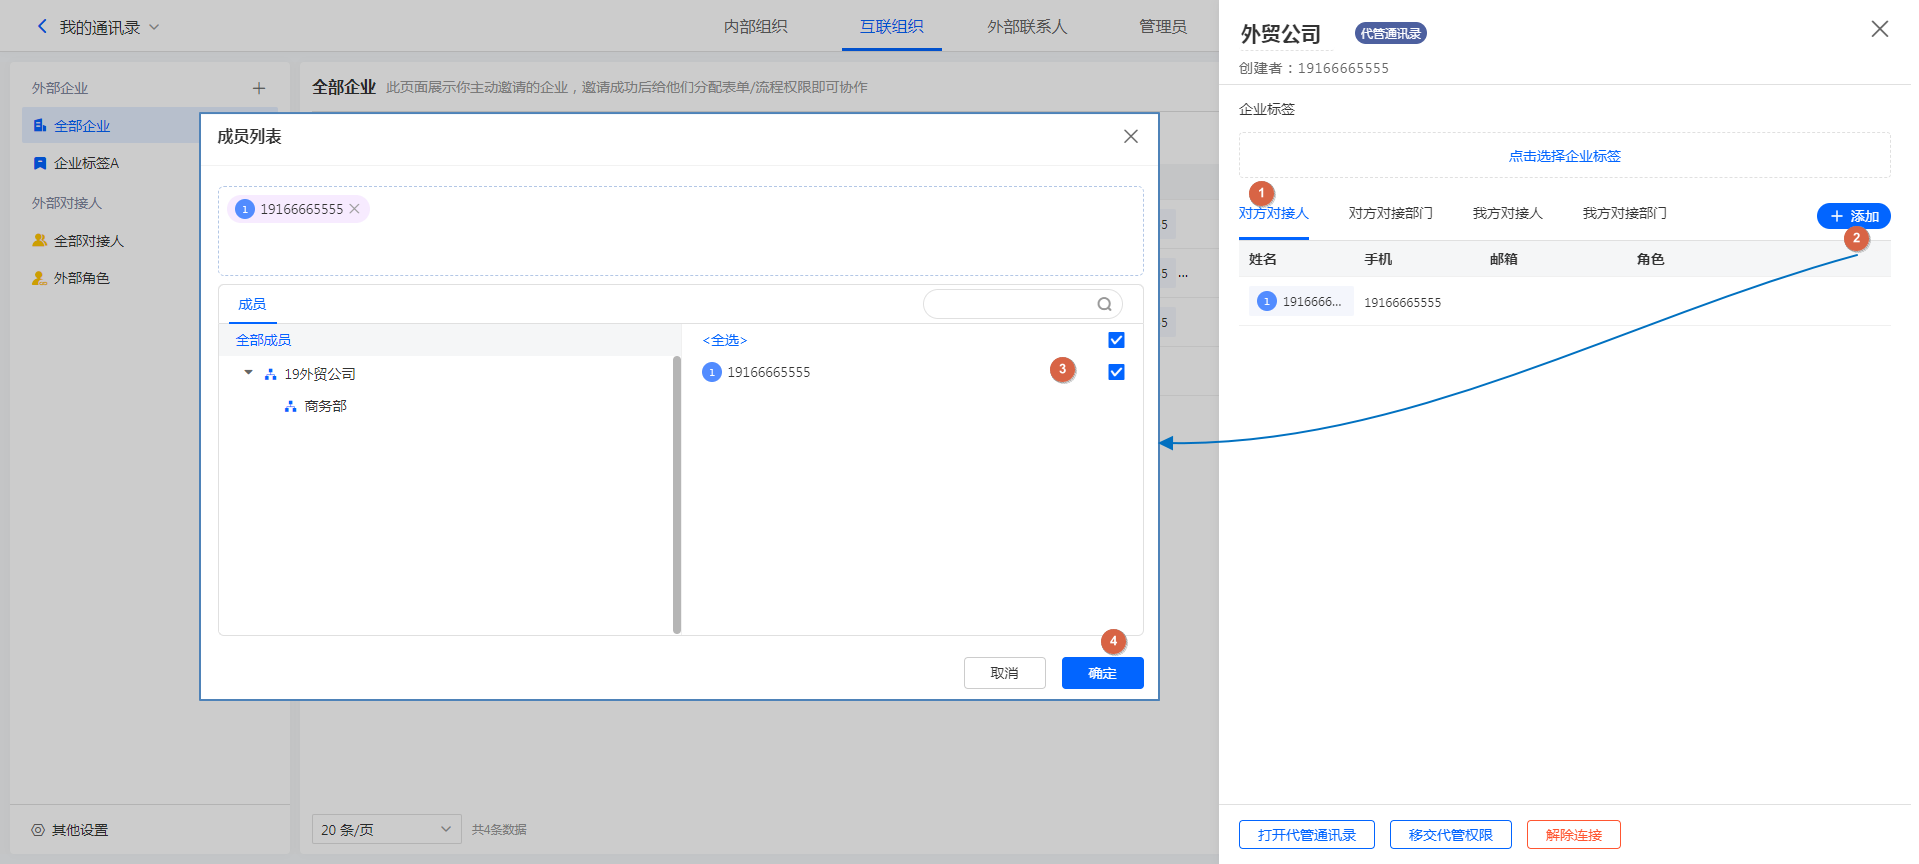This screenshot has width=1919, height=864.
Task: Click the 其他设置 gear icon
Action: click(38, 830)
